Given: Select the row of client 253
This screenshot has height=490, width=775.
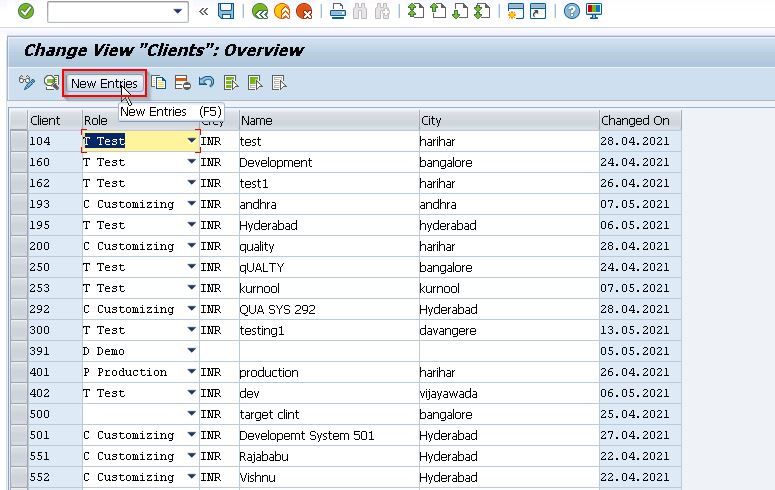Looking at the screenshot, I should 18,288.
